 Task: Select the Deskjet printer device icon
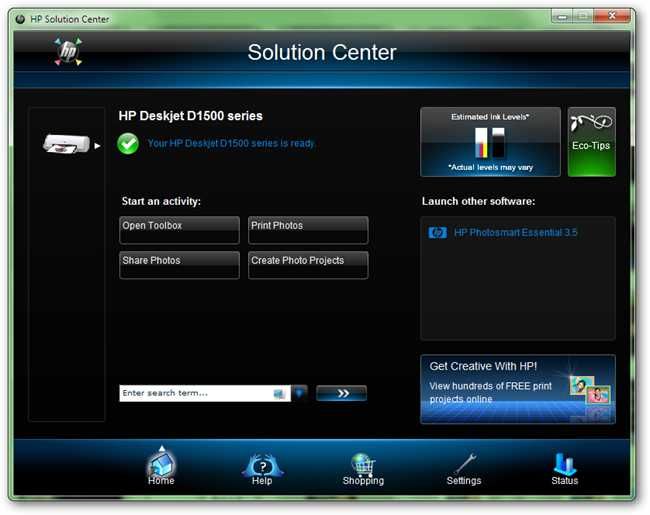[66, 144]
